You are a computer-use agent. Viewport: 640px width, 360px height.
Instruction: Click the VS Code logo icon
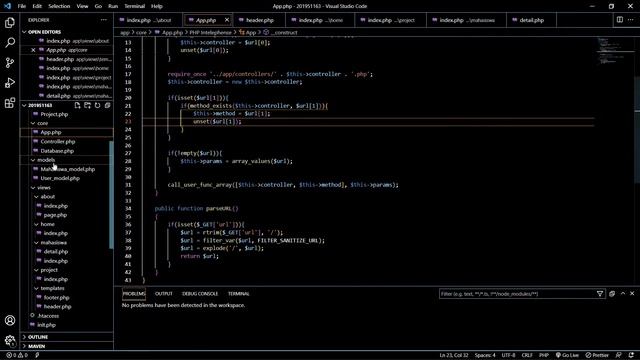coord(7,6)
